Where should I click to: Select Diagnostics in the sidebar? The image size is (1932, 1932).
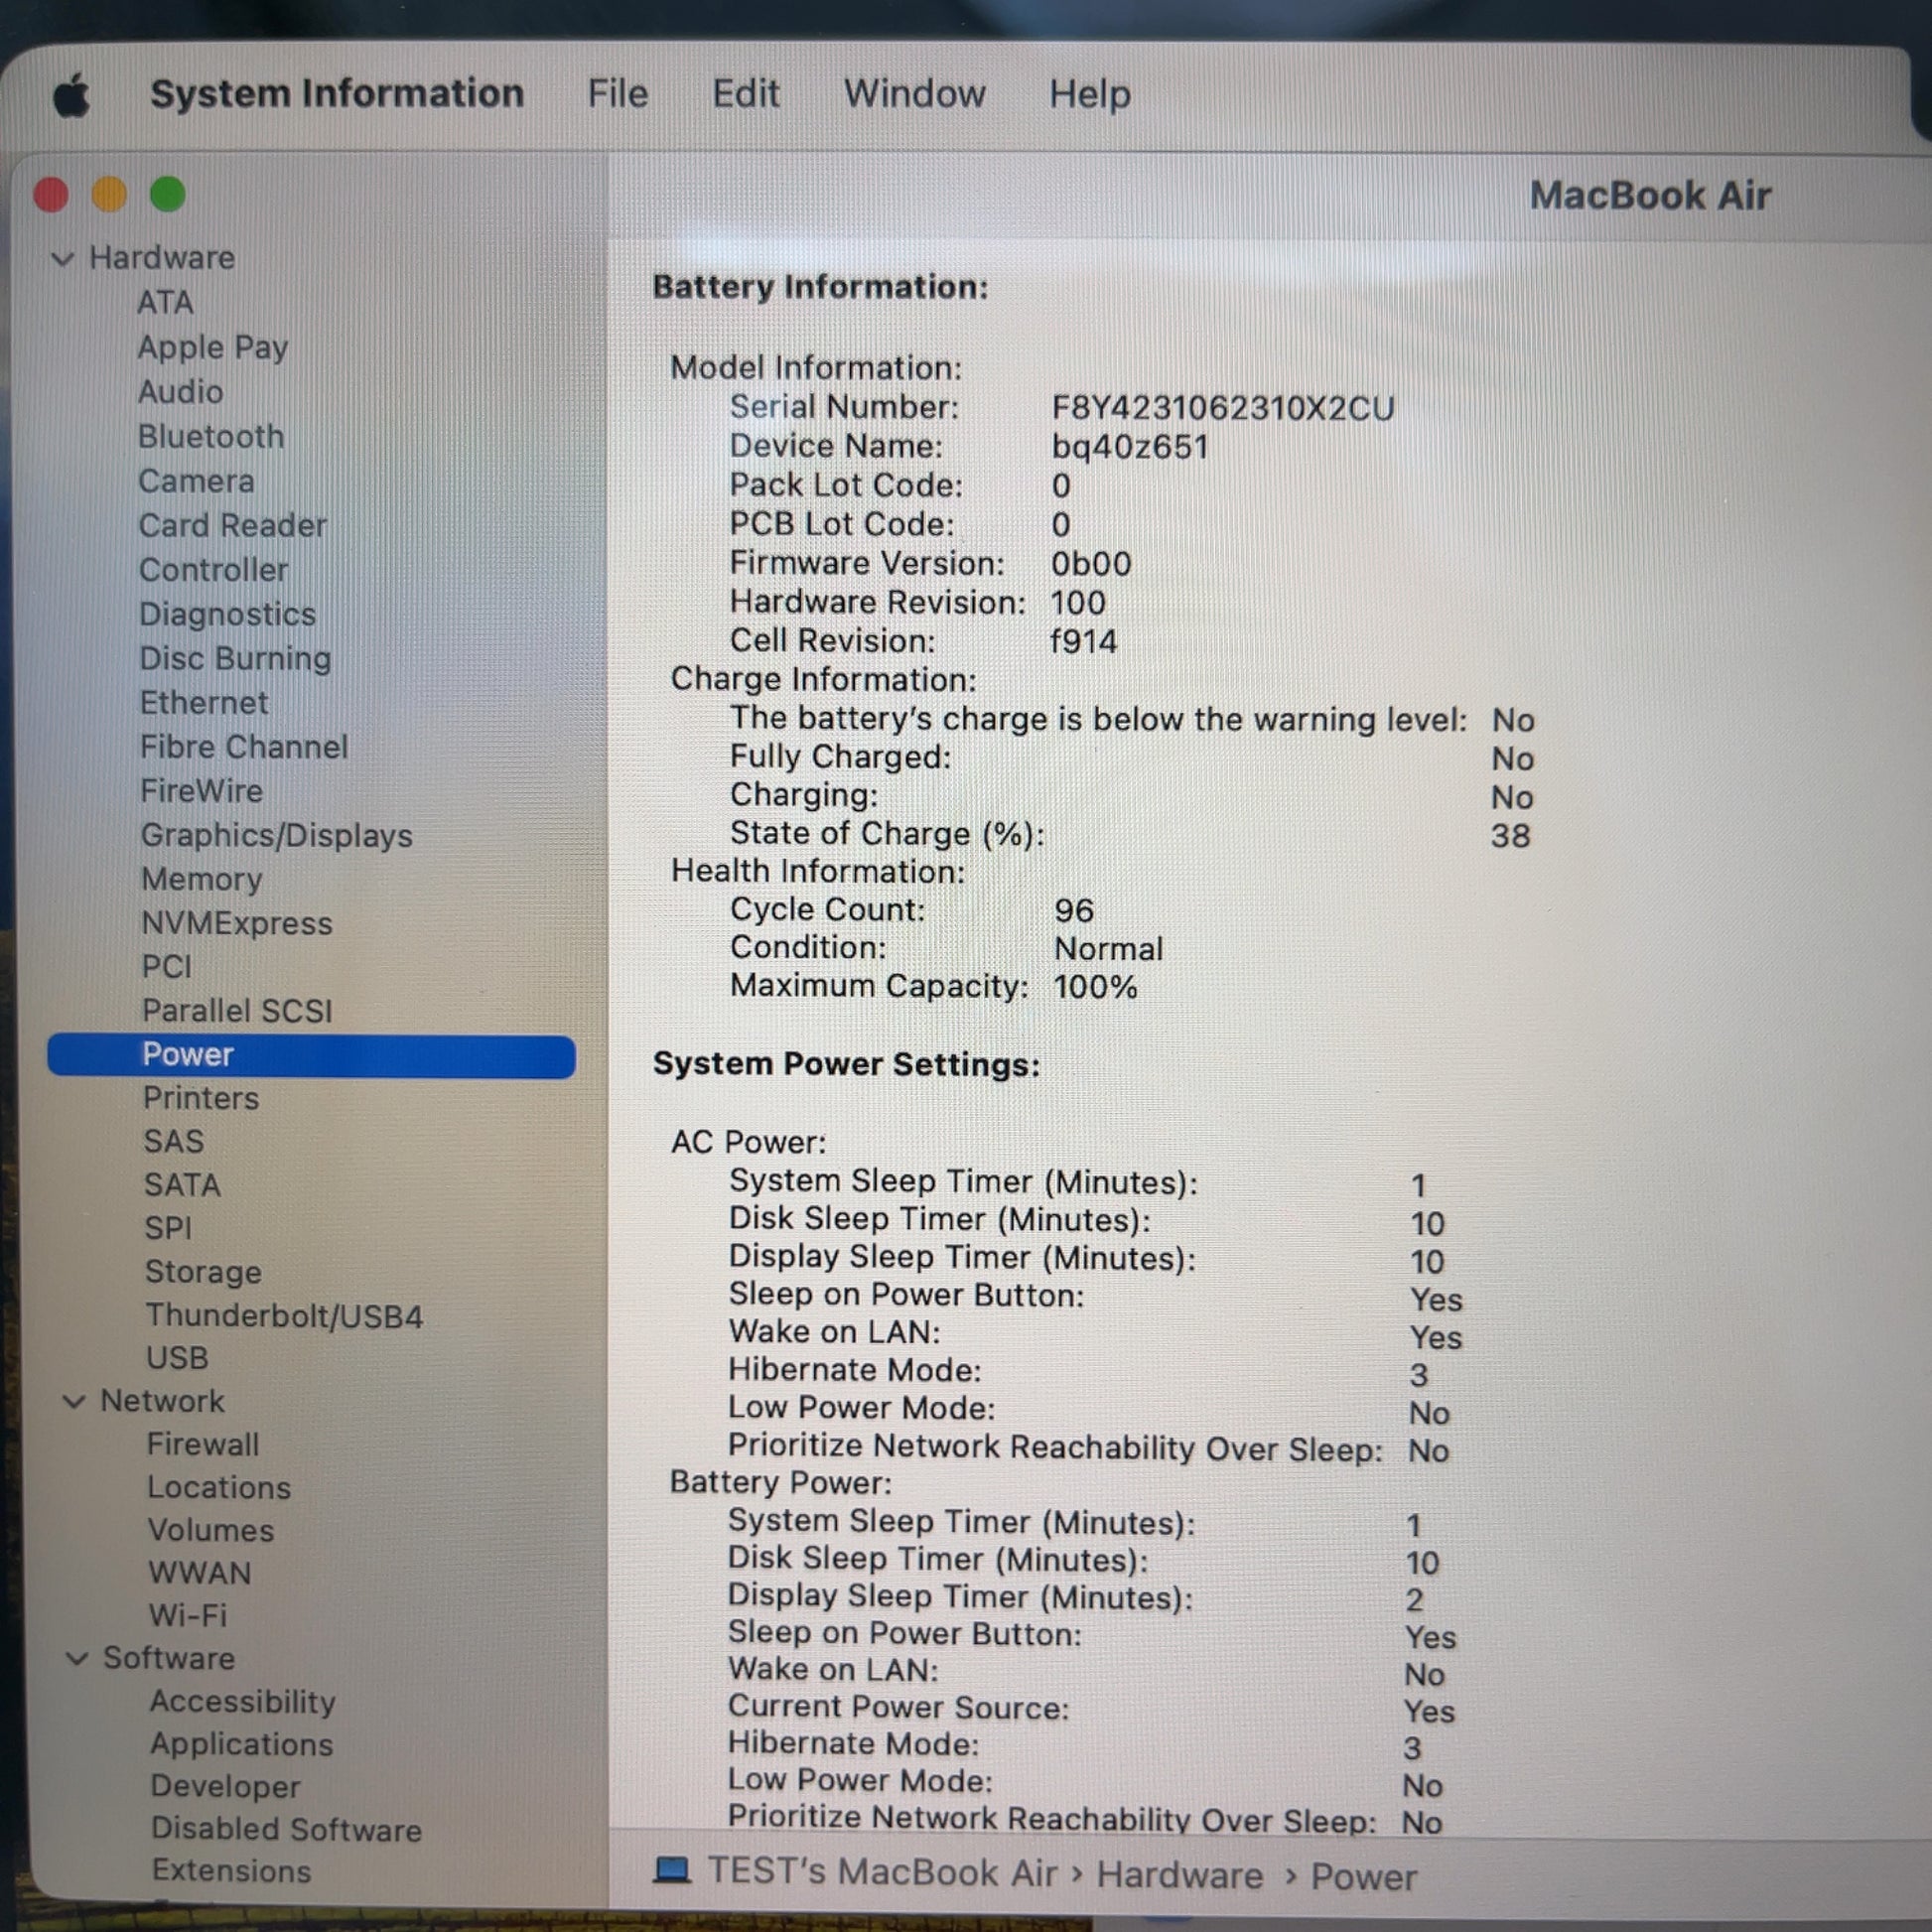[x=227, y=615]
